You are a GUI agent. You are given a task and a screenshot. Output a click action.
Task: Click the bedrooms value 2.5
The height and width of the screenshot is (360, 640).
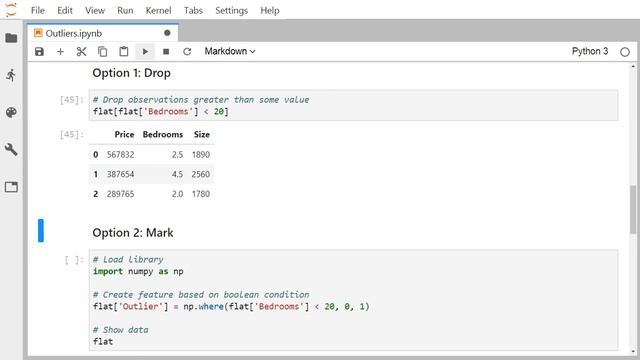tap(177, 154)
